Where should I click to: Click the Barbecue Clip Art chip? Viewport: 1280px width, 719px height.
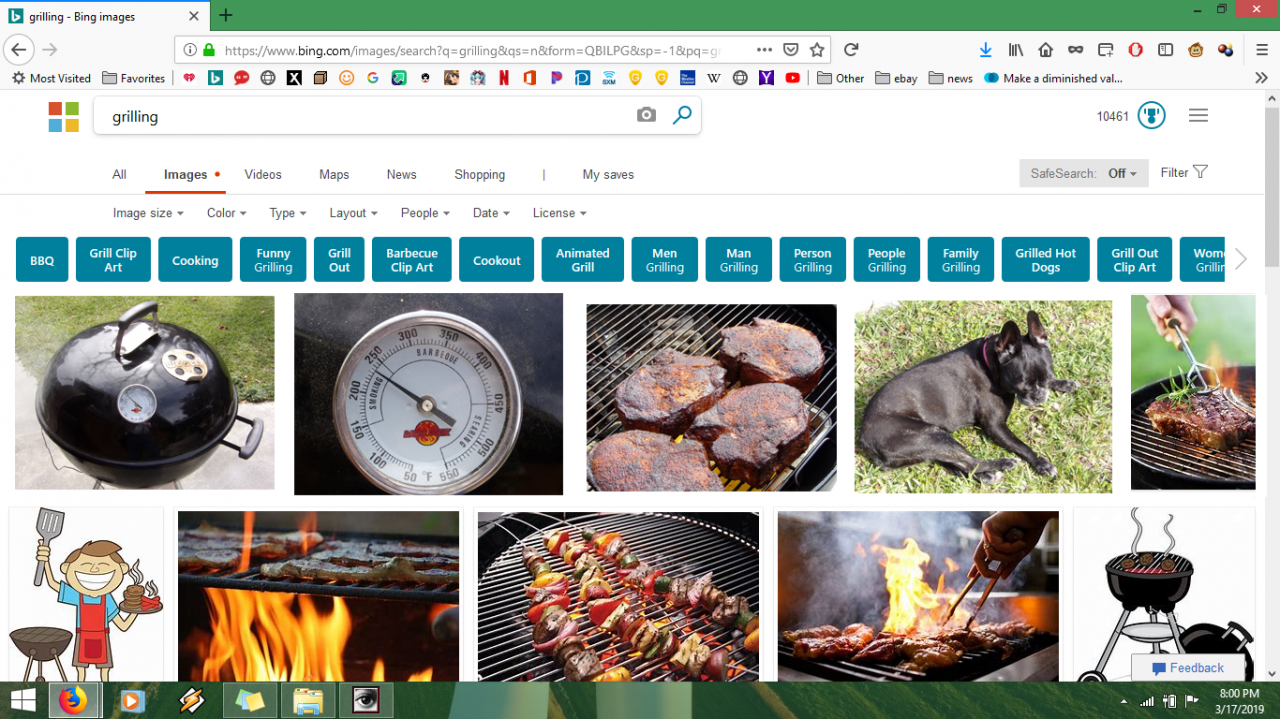pos(412,260)
